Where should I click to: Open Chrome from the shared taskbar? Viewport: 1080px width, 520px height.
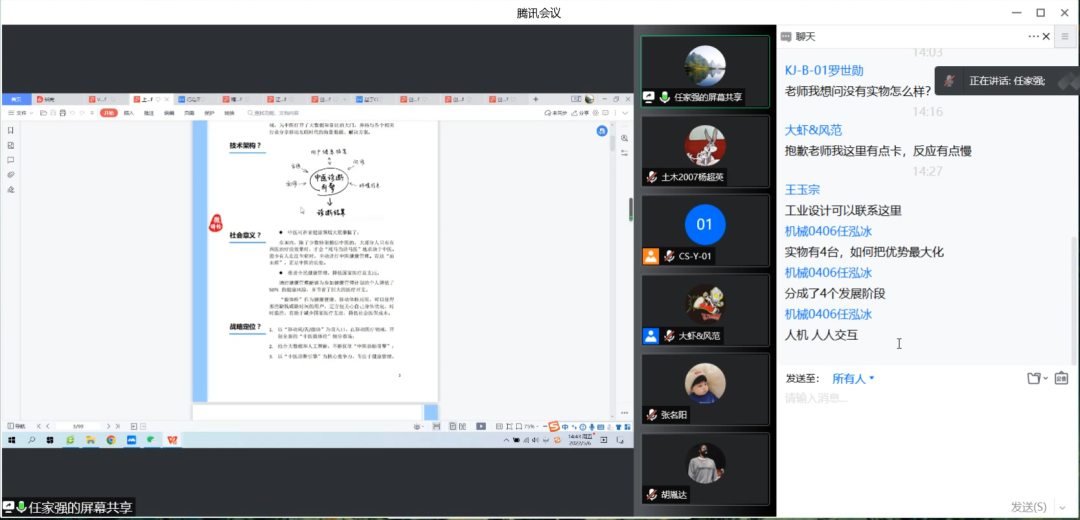point(111,440)
